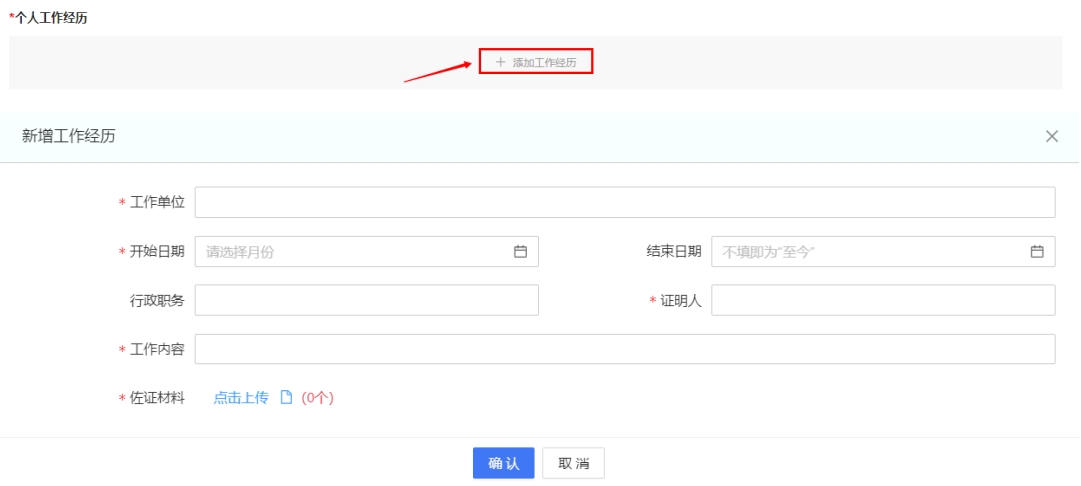Focus the 工作单位 input field

click(x=624, y=202)
